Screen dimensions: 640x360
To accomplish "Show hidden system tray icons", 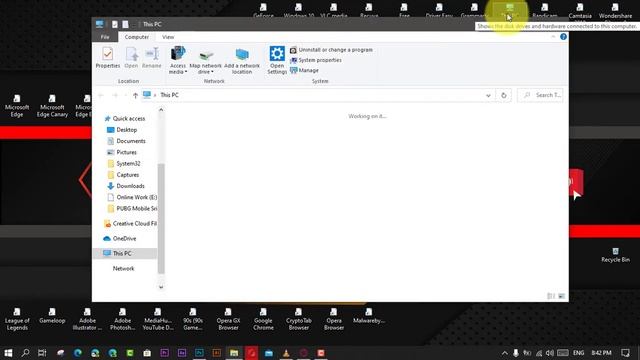I will (504, 353).
